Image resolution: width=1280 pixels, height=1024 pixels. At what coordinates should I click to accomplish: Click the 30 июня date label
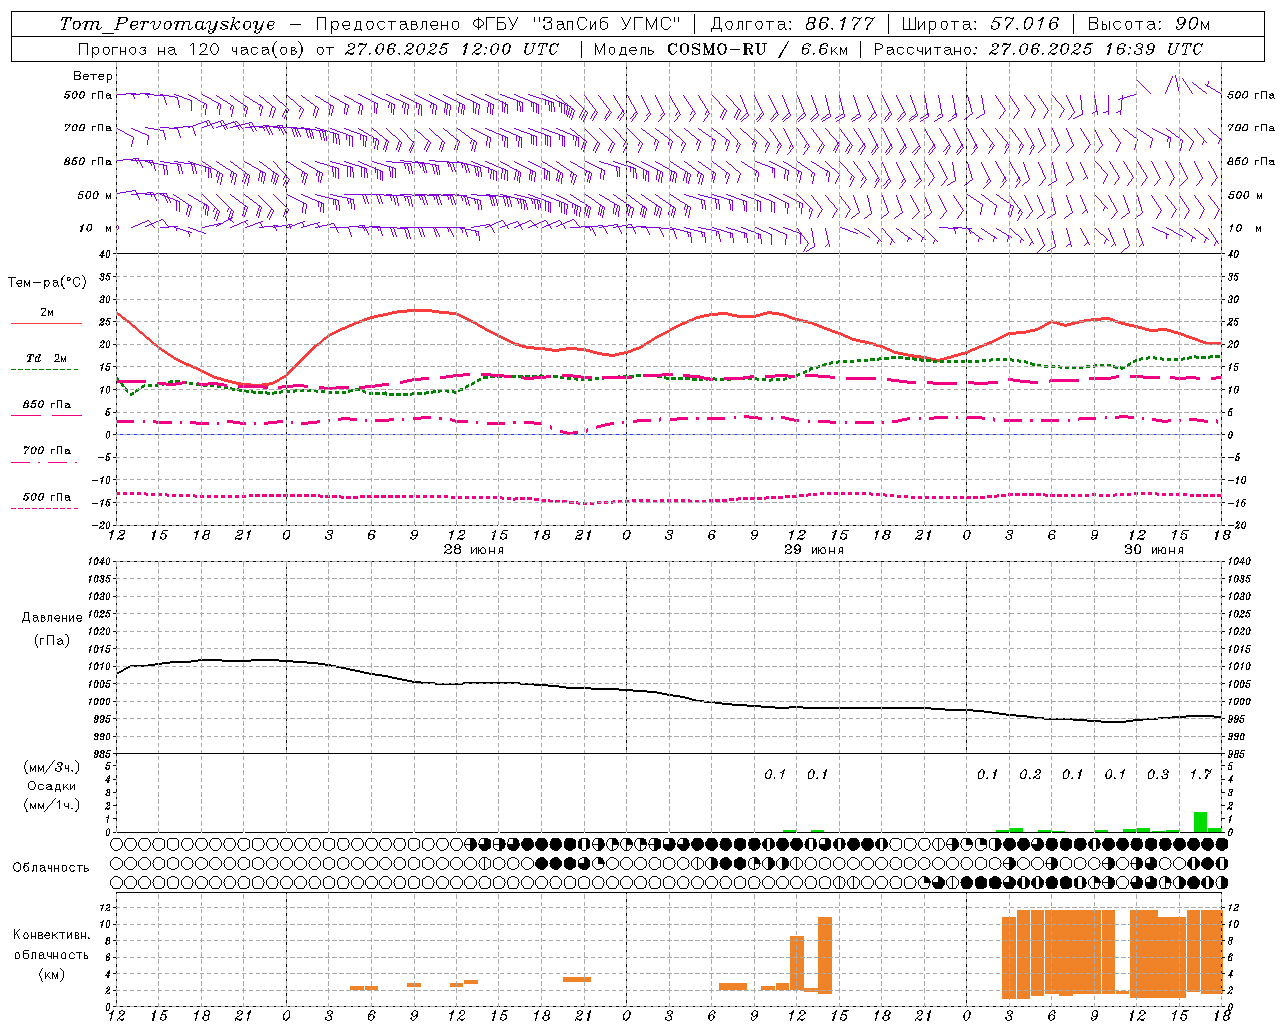coord(1153,550)
